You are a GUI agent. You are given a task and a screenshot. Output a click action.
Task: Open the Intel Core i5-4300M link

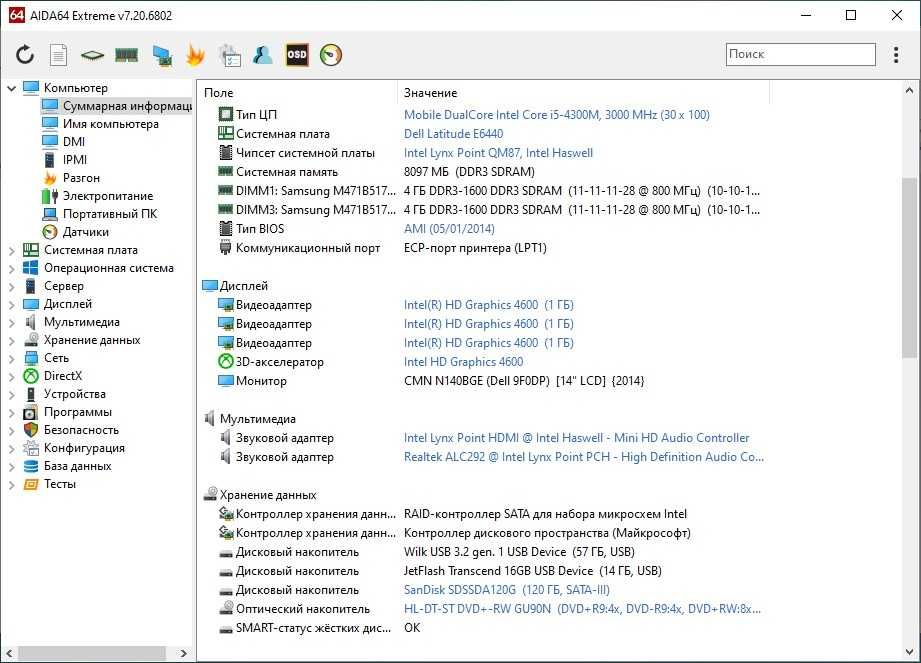coord(556,115)
